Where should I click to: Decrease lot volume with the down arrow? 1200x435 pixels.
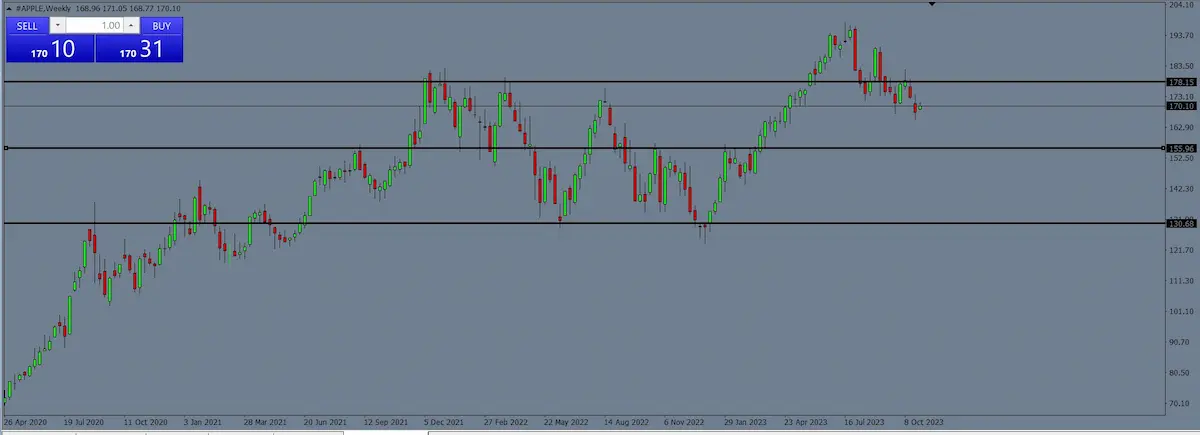tap(57, 25)
